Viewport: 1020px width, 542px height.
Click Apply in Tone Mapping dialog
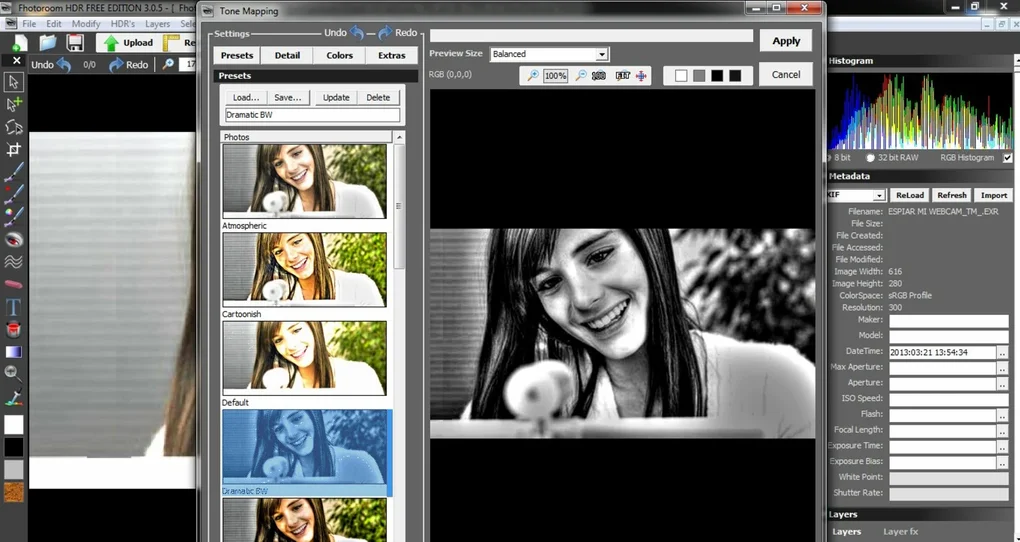pos(786,41)
